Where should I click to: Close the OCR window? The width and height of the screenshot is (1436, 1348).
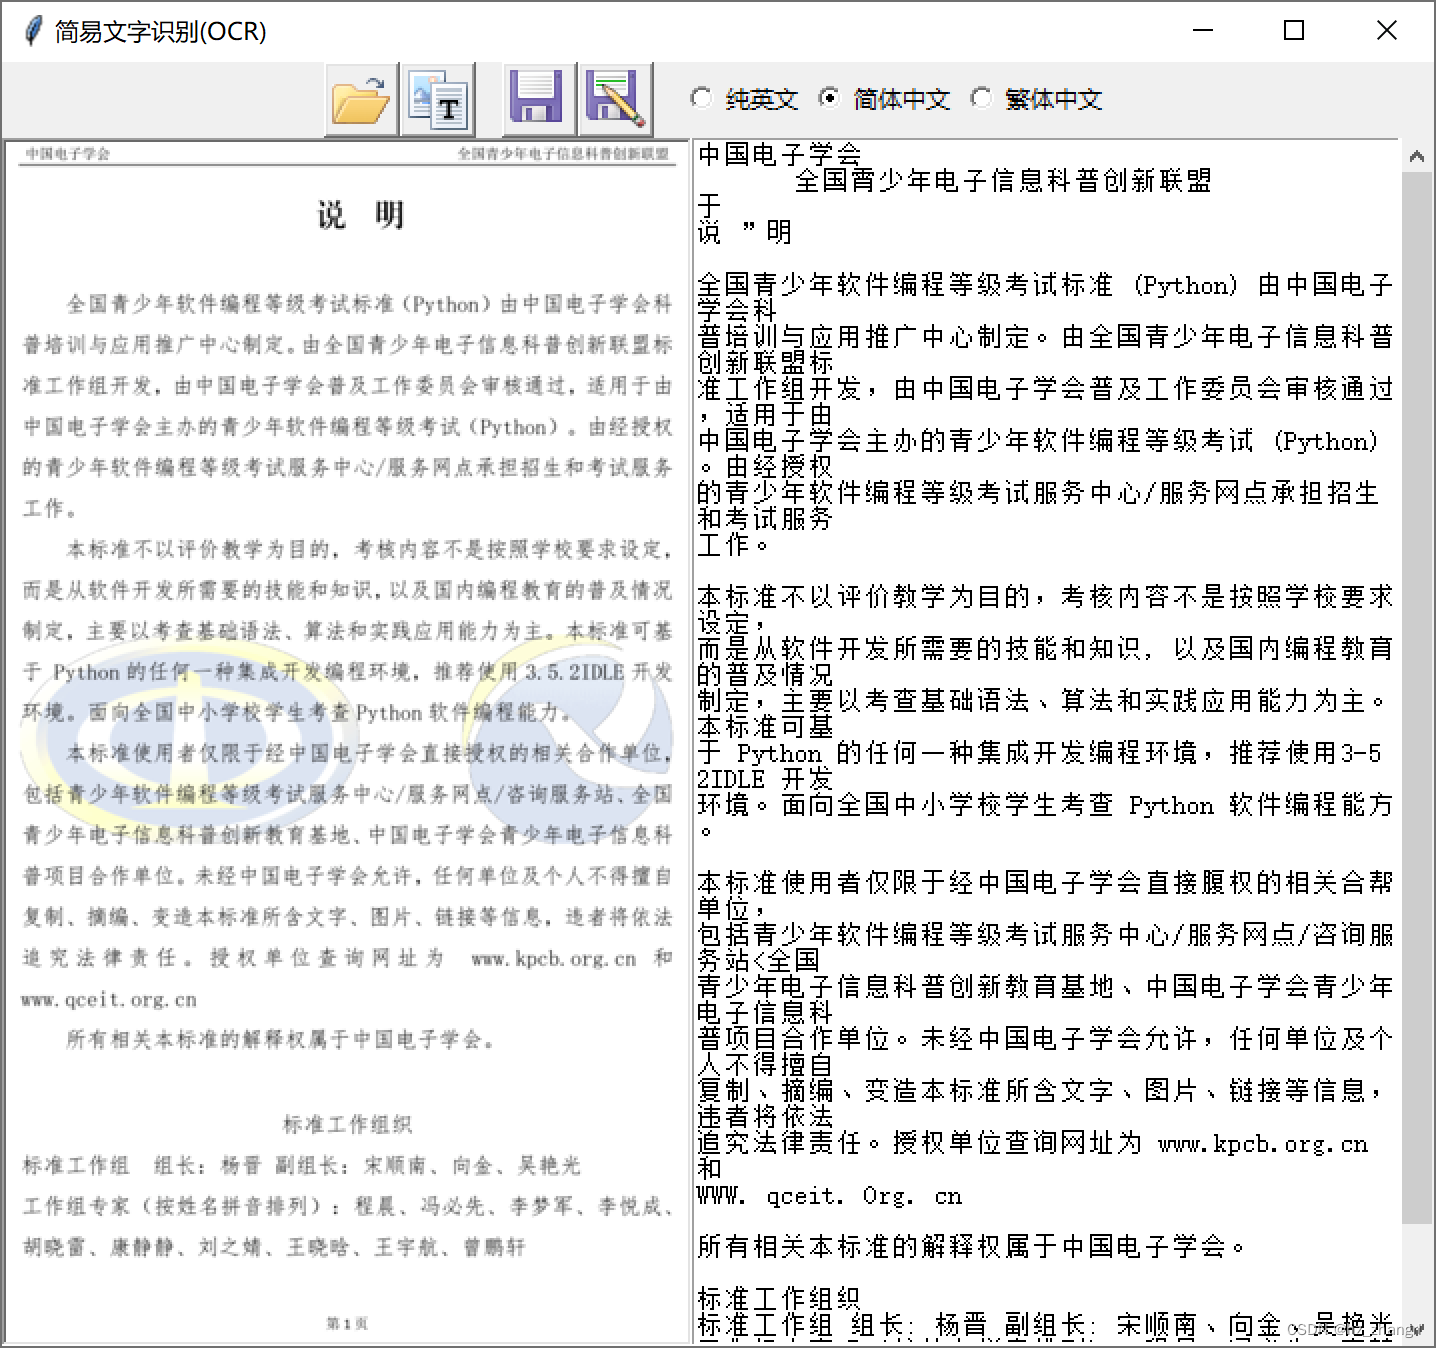(x=1387, y=31)
